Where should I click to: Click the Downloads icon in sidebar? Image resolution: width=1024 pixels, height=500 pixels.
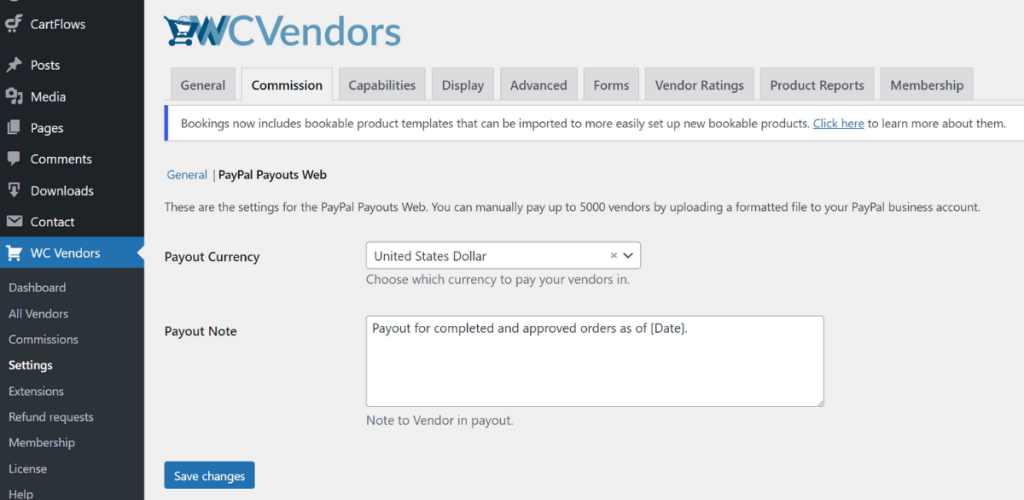click(14, 191)
